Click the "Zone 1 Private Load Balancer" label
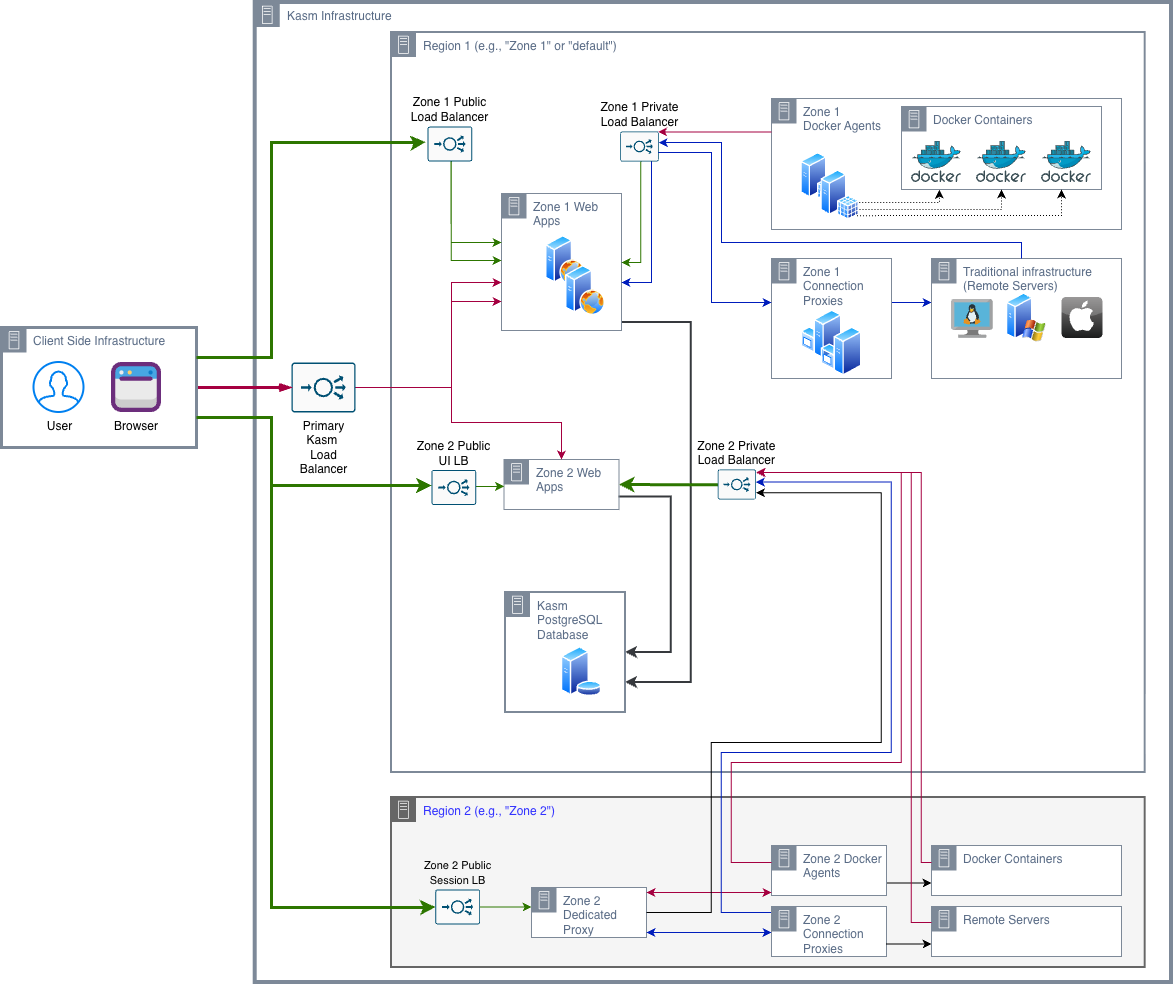This screenshot has width=1174, height=984. click(639, 115)
